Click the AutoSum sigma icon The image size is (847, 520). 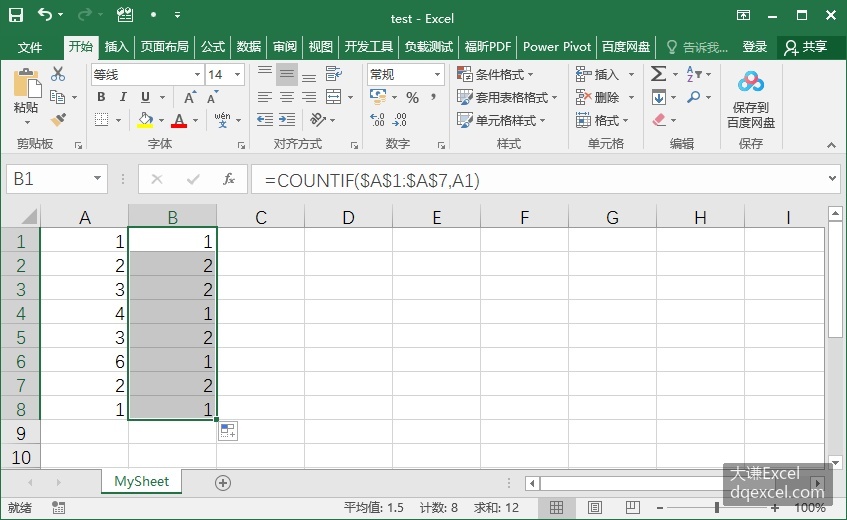[658, 73]
